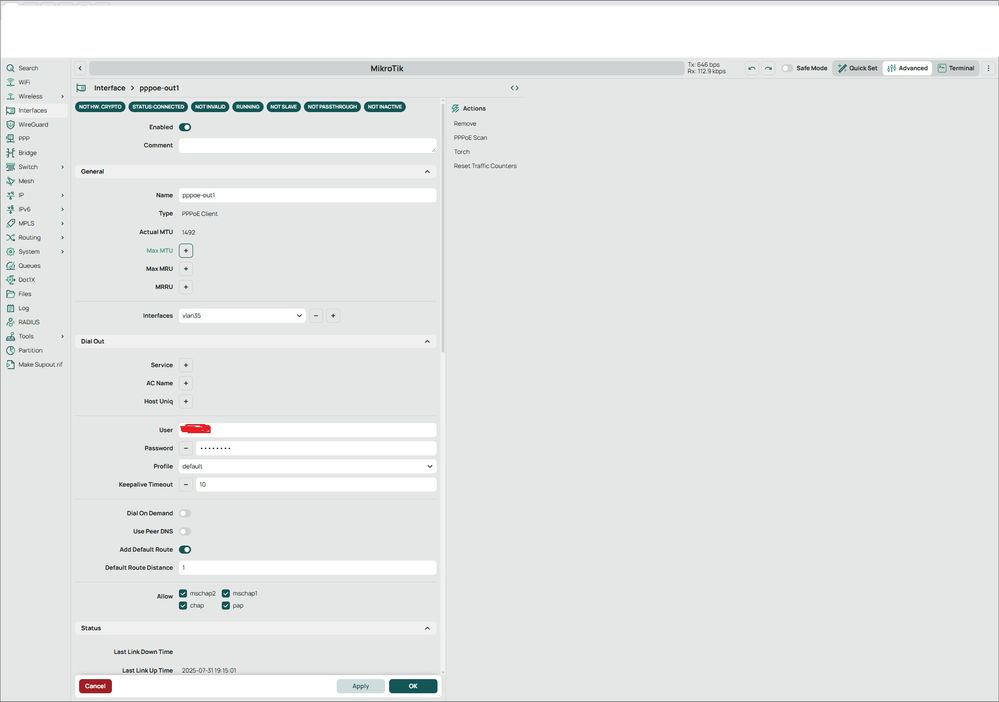
Task: Uncheck the mschap2 checkbox
Action: 183,593
